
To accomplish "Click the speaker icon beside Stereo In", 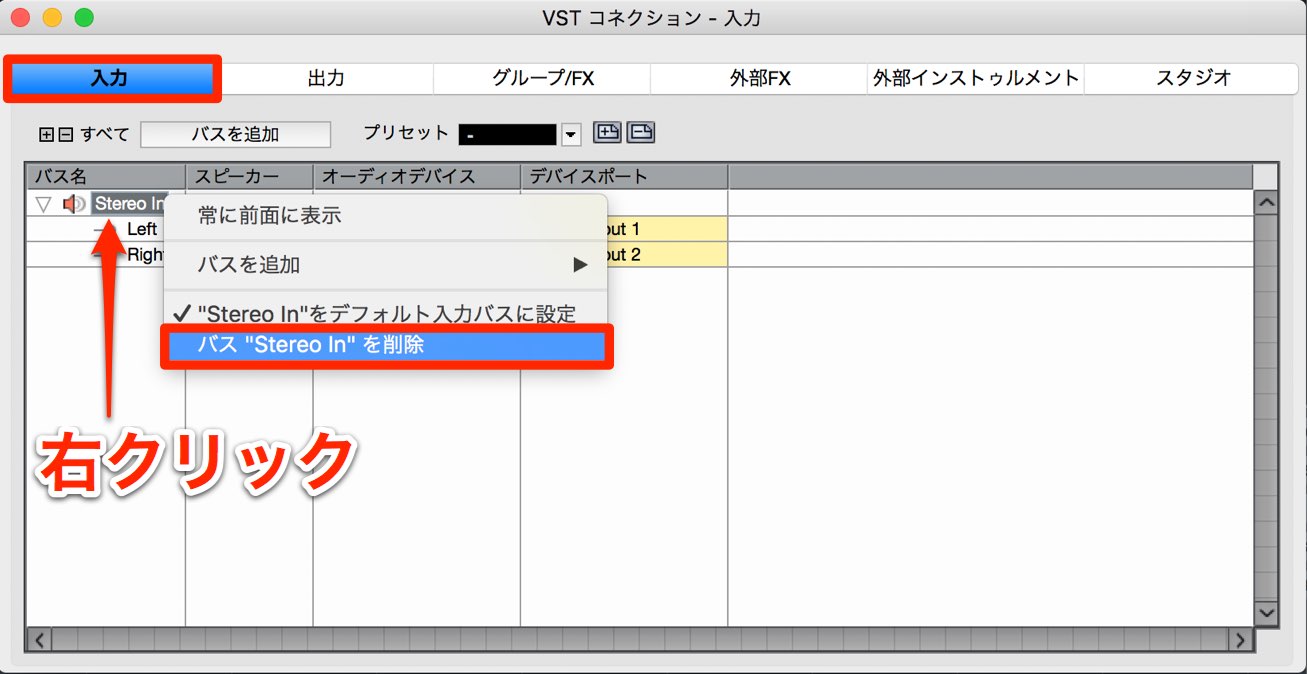I will tap(74, 204).
